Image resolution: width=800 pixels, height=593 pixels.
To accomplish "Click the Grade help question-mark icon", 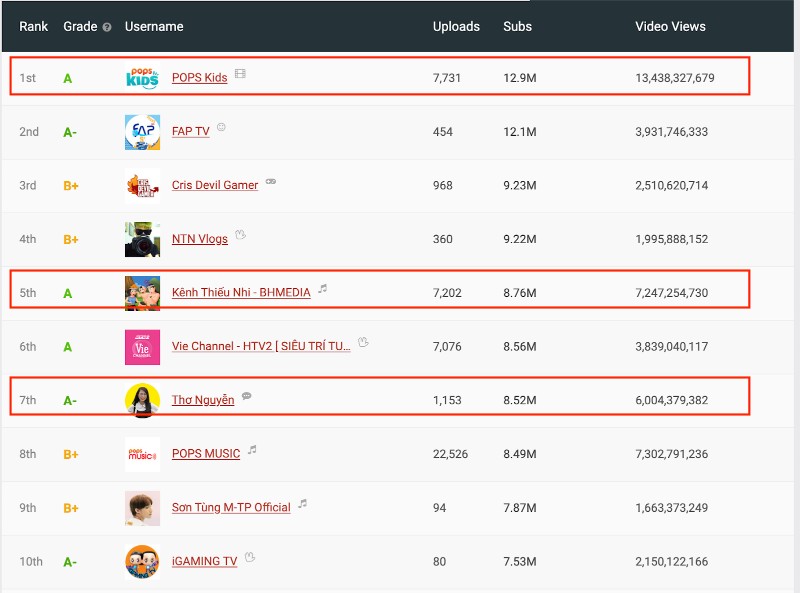I will 107,28.
